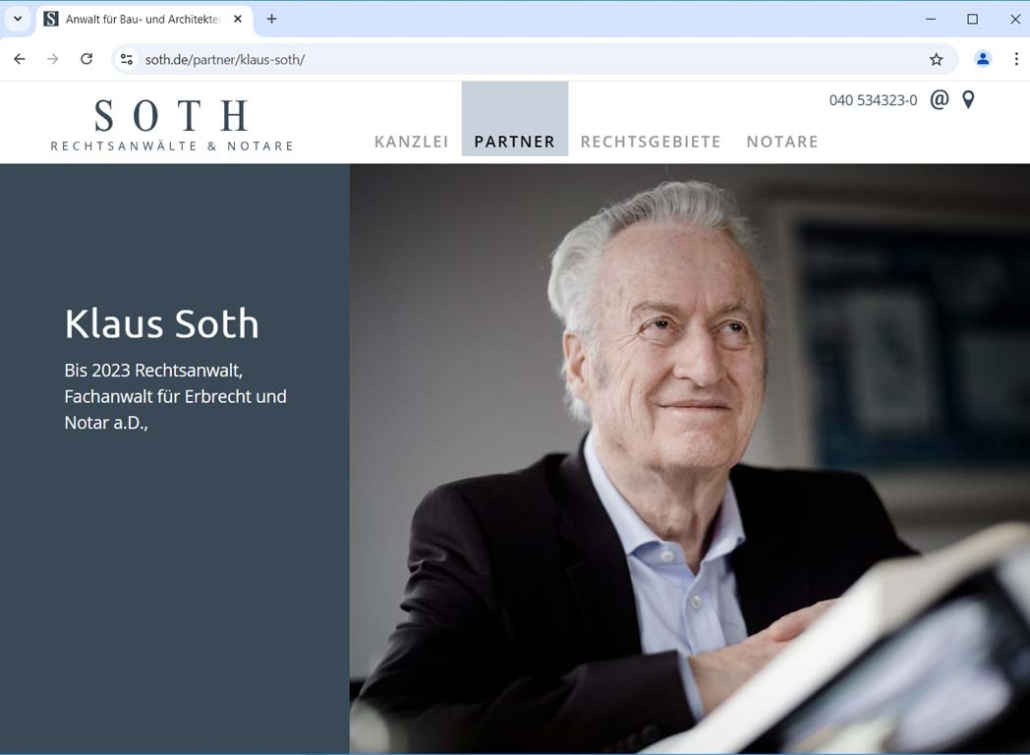The width and height of the screenshot is (1030, 755).
Task: Bookmark this page with the star icon
Action: tap(936, 60)
